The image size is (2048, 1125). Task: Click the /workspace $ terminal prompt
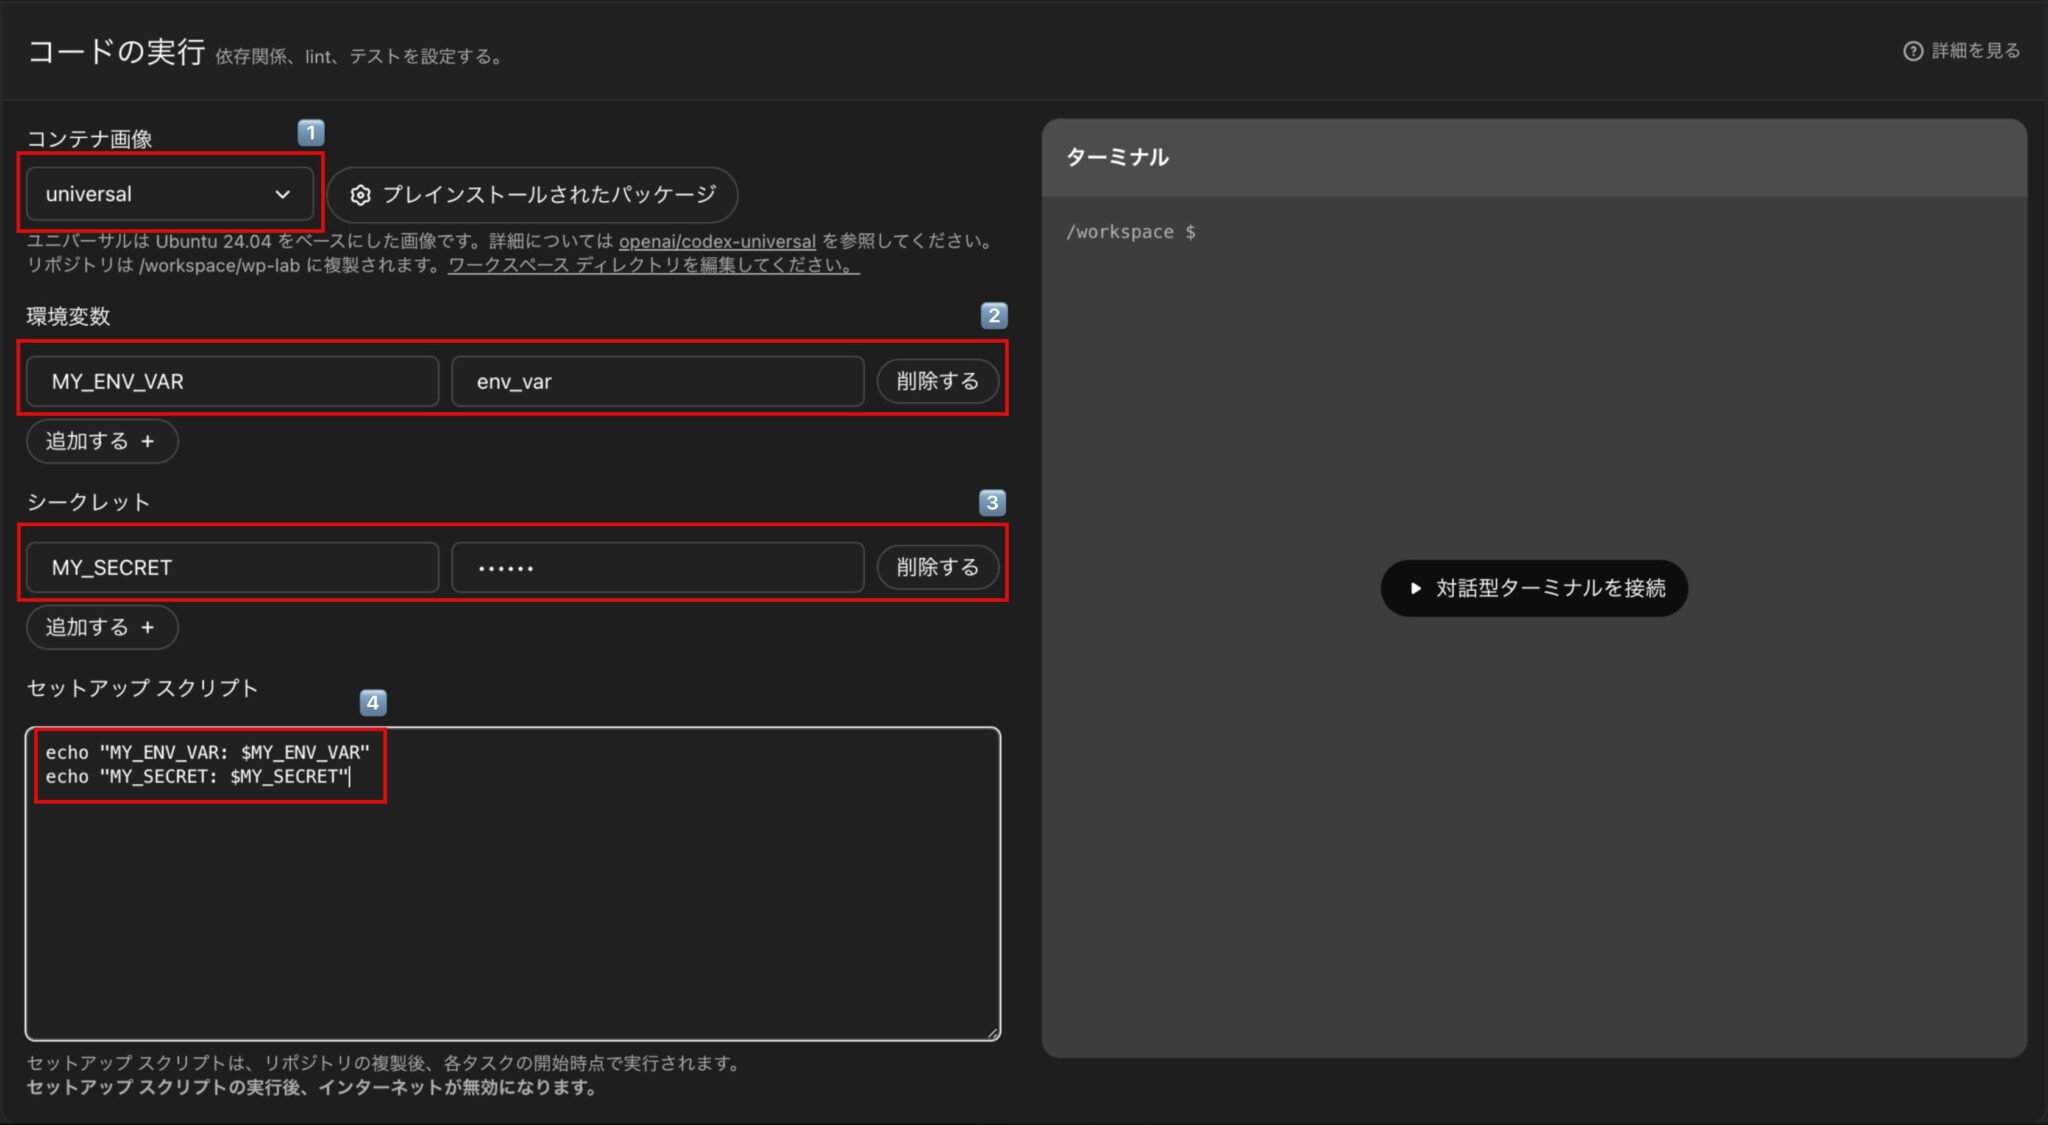(1130, 232)
